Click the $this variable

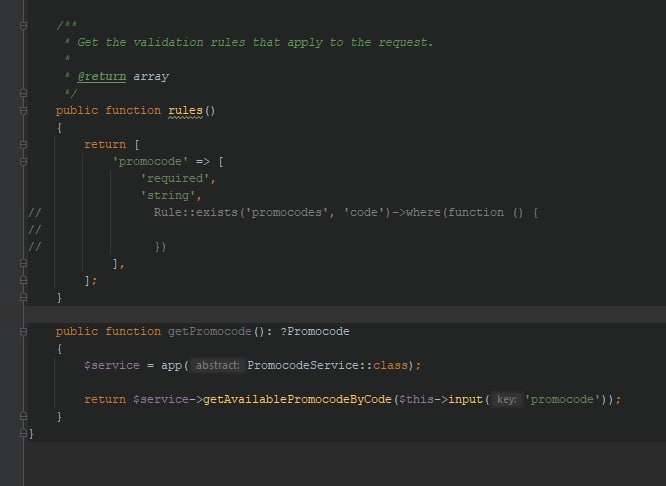416,399
